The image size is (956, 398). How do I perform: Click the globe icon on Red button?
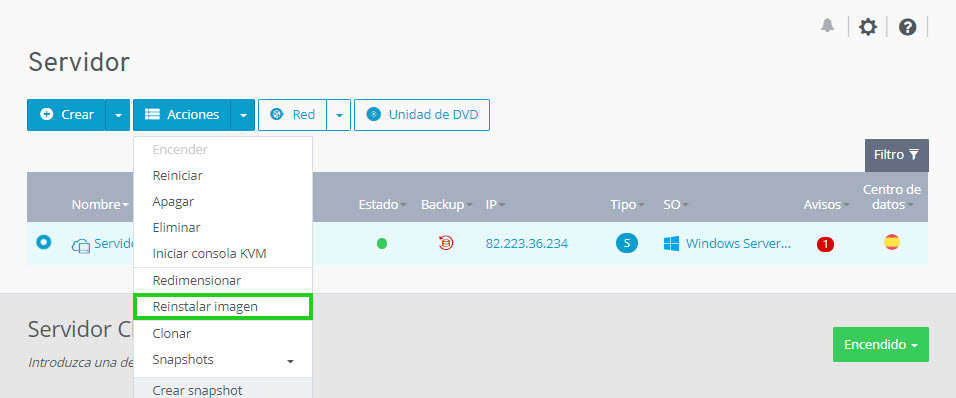click(277, 114)
